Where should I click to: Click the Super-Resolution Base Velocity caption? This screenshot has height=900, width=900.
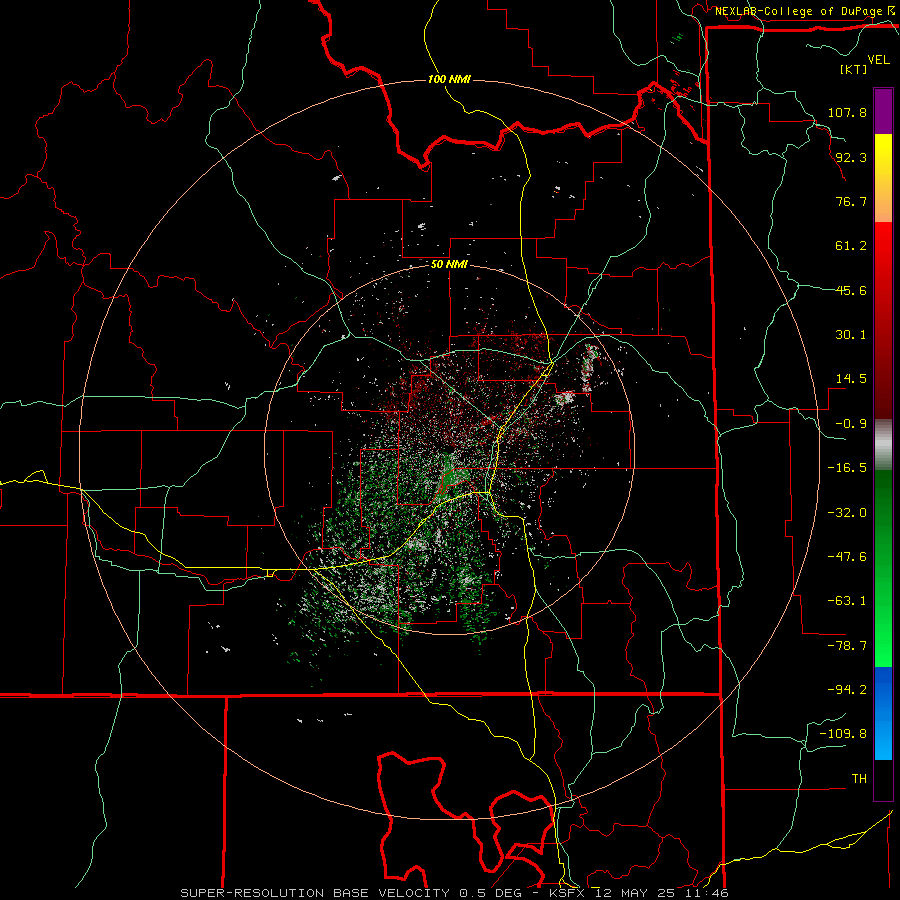click(455, 893)
